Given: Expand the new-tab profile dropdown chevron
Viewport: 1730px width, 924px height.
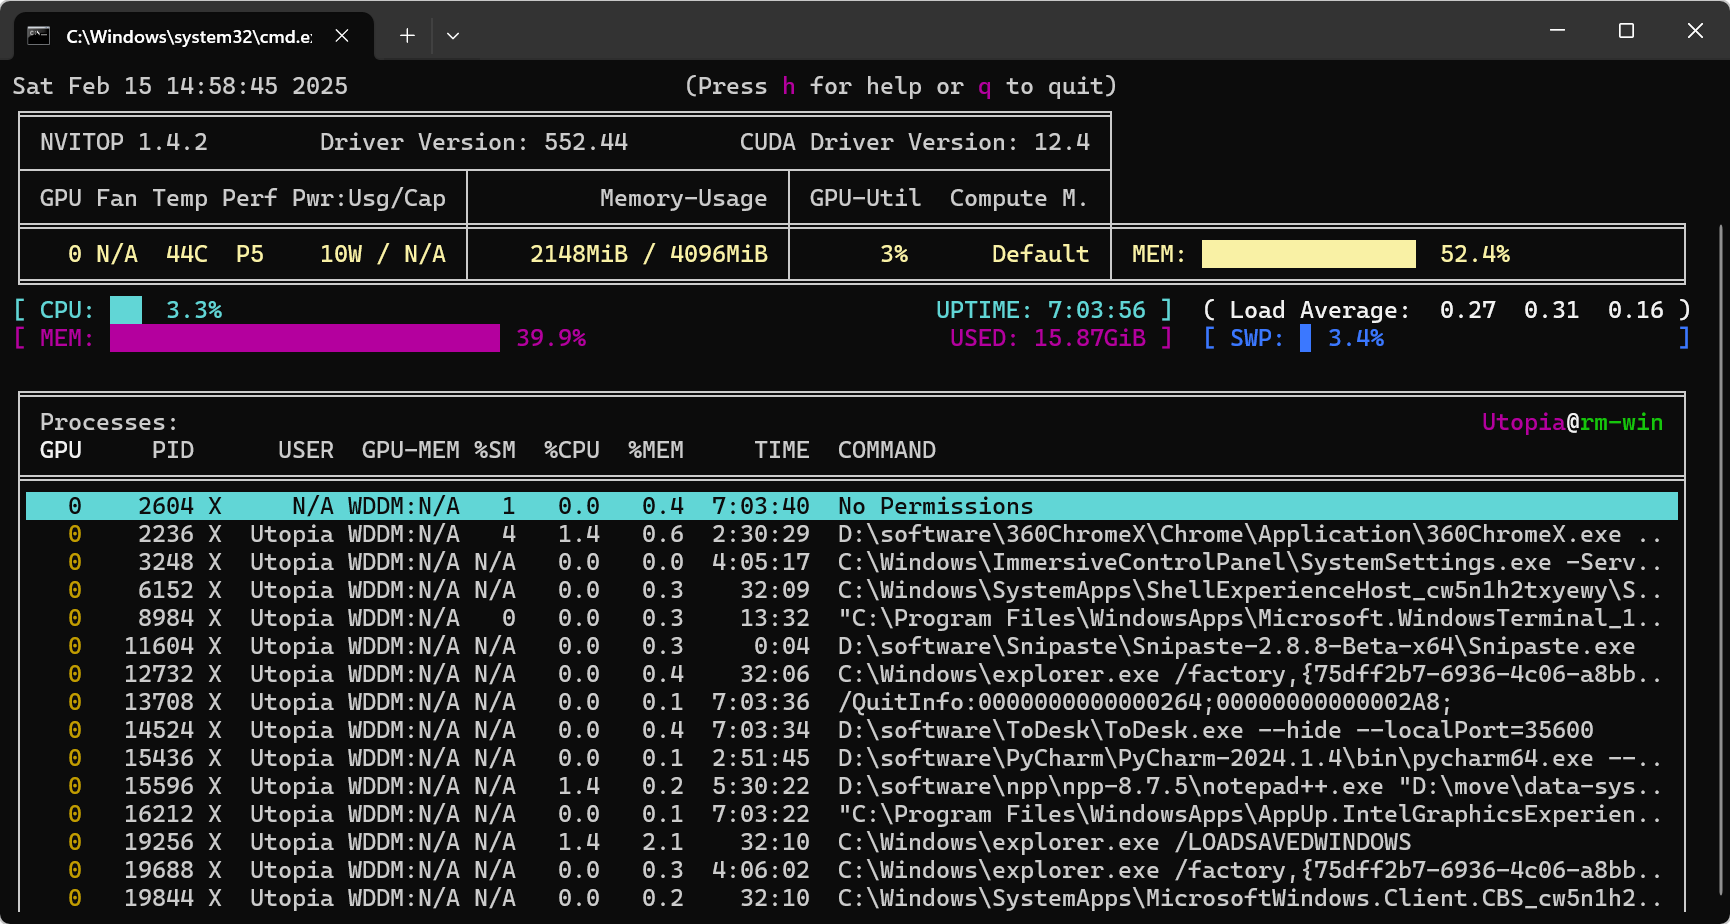Looking at the screenshot, I should 453,36.
